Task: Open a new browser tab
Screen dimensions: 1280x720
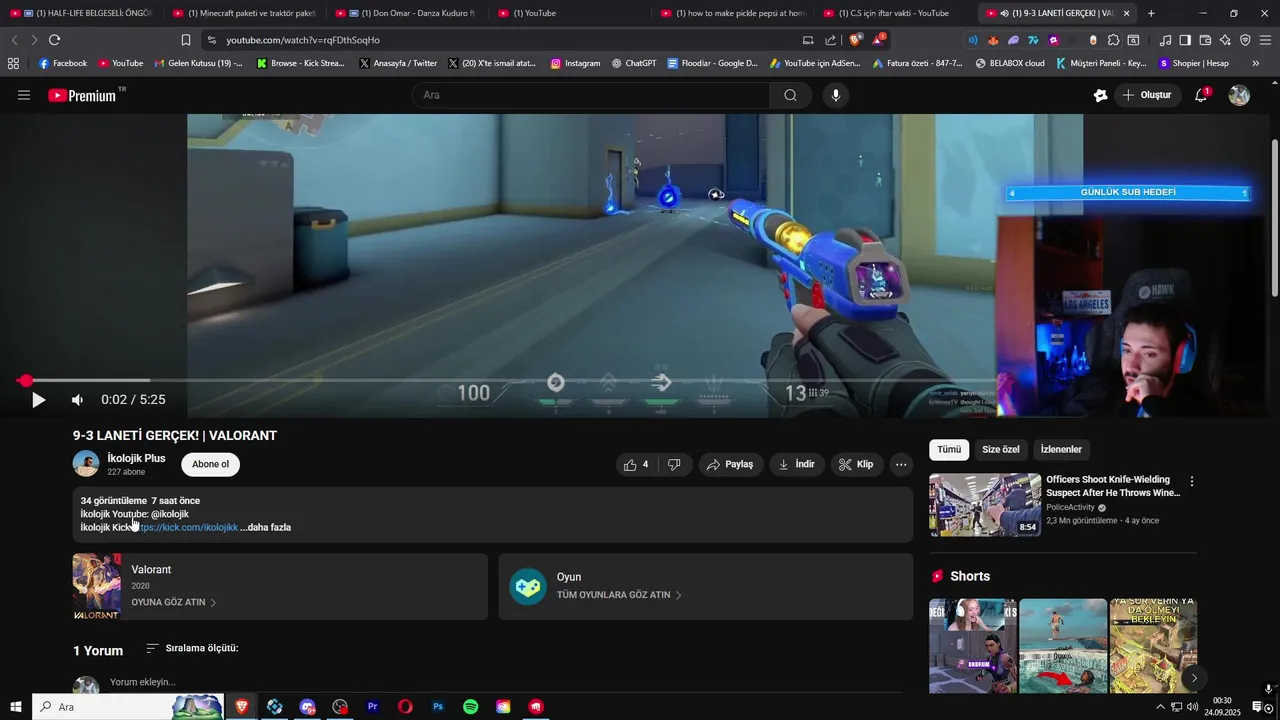Action: 1151,13
